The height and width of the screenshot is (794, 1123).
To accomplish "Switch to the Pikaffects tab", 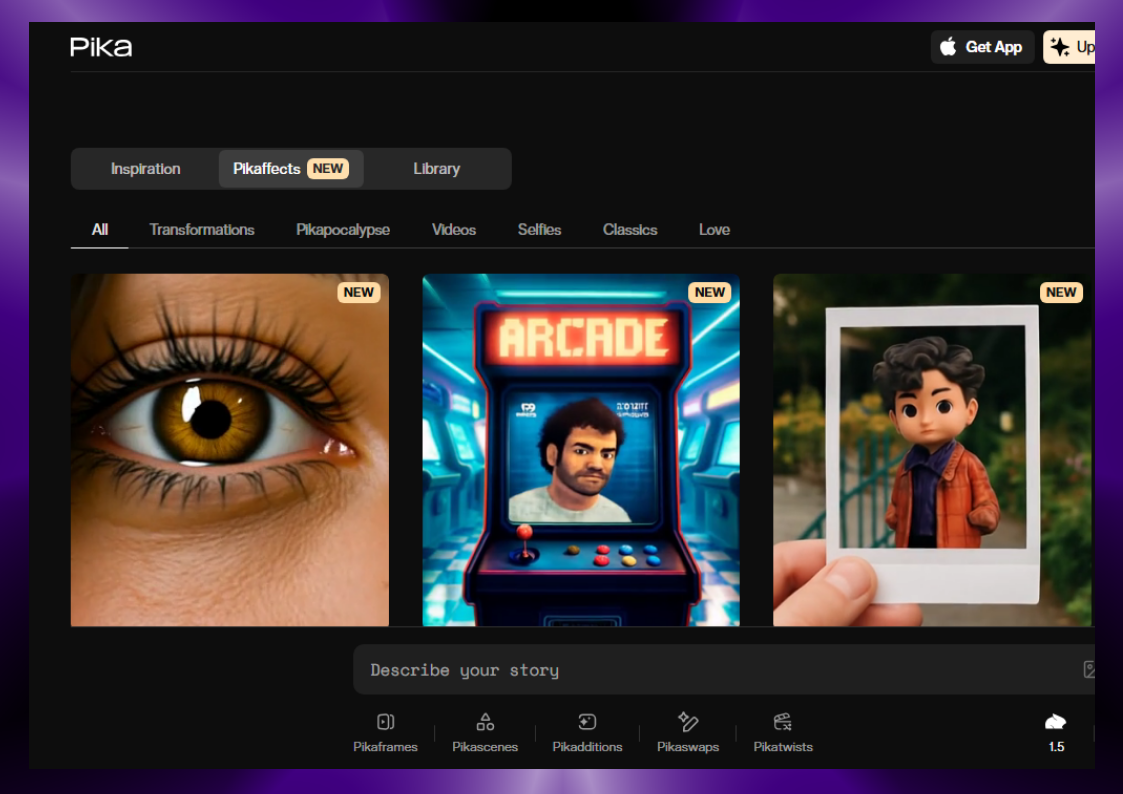I will [x=291, y=169].
